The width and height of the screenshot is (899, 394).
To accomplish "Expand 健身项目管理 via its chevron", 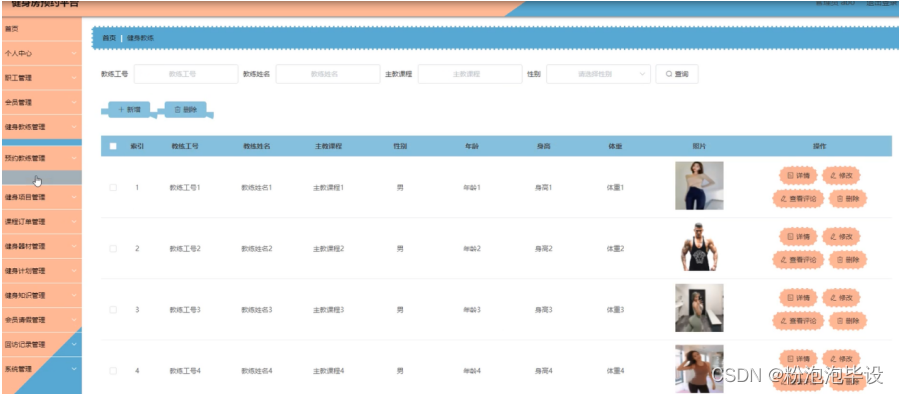I will pyautogui.click(x=74, y=197).
